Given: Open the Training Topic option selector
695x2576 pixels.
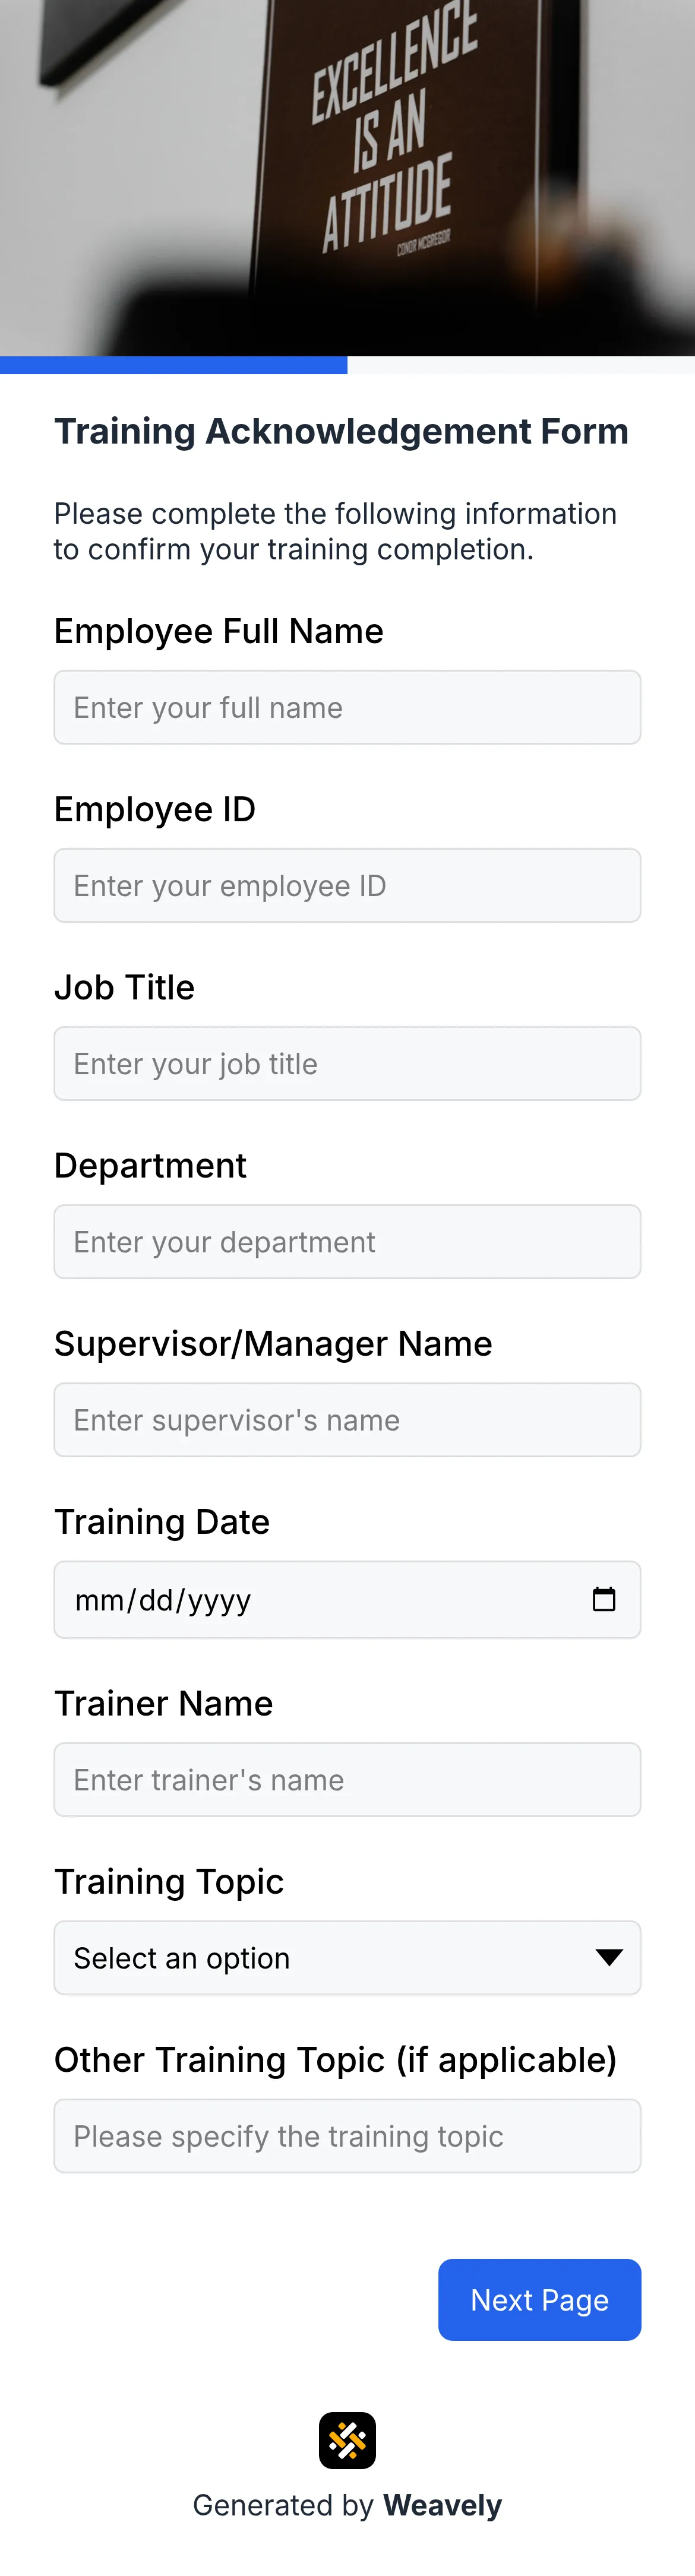Looking at the screenshot, I should click(347, 1957).
